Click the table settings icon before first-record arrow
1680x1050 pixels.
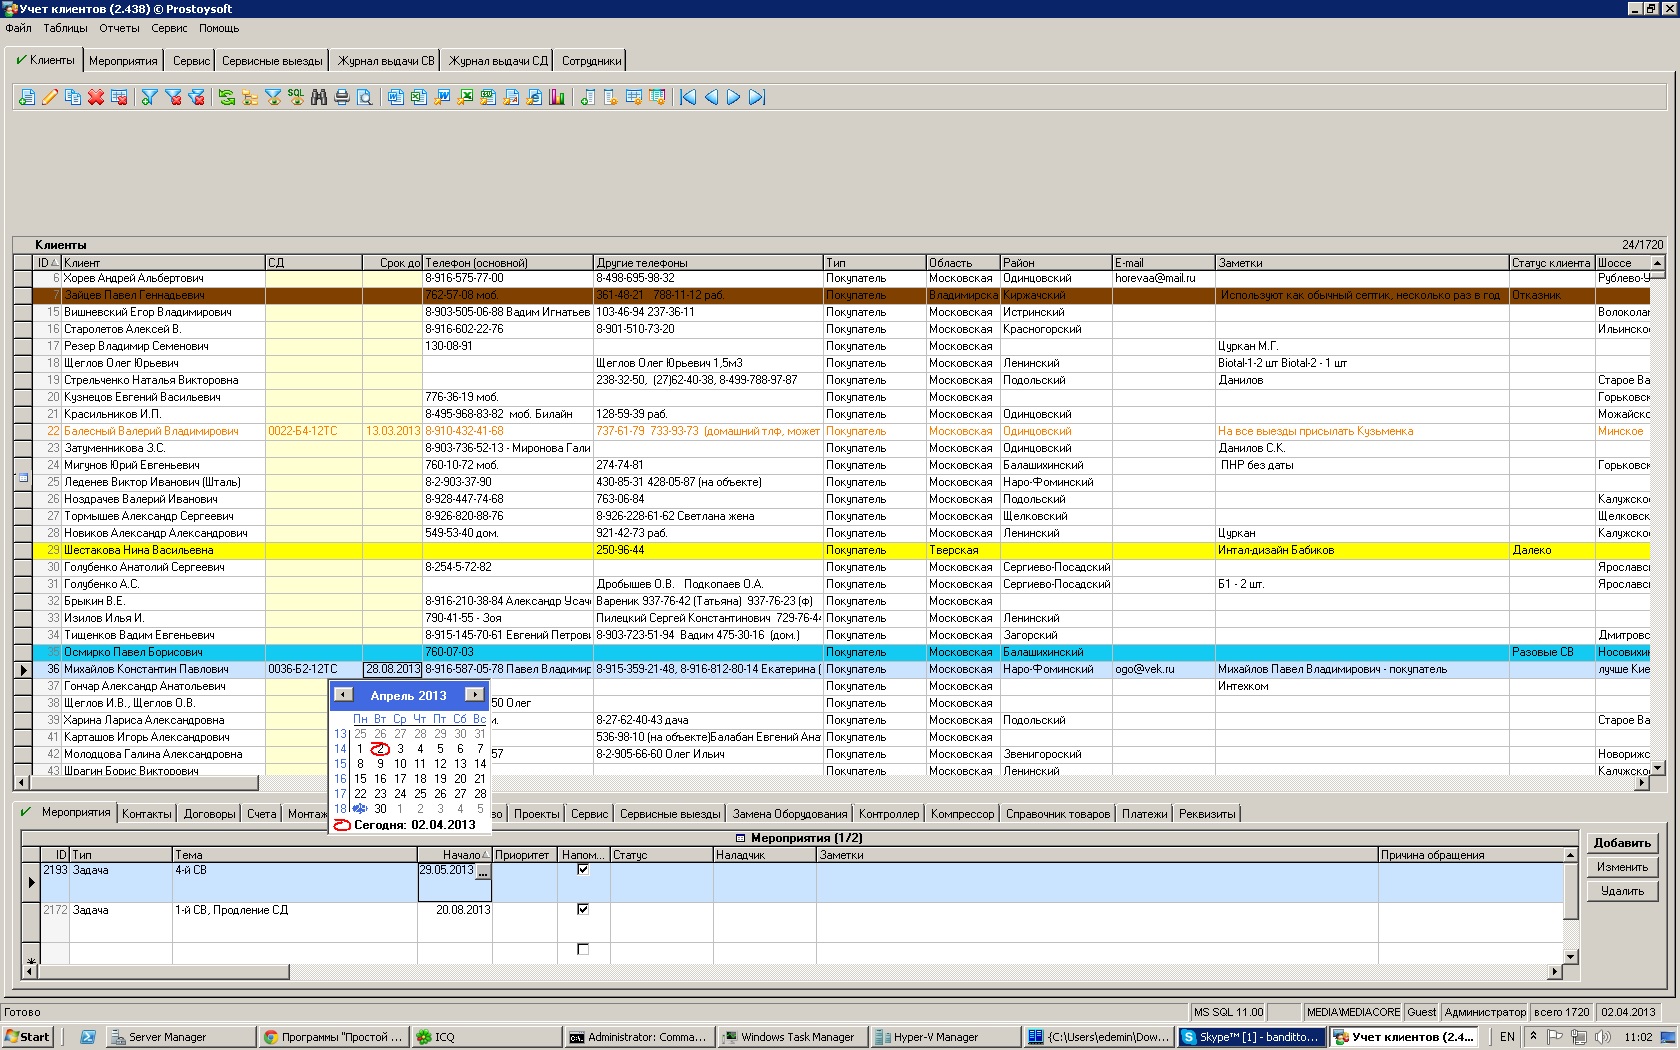[x=657, y=97]
